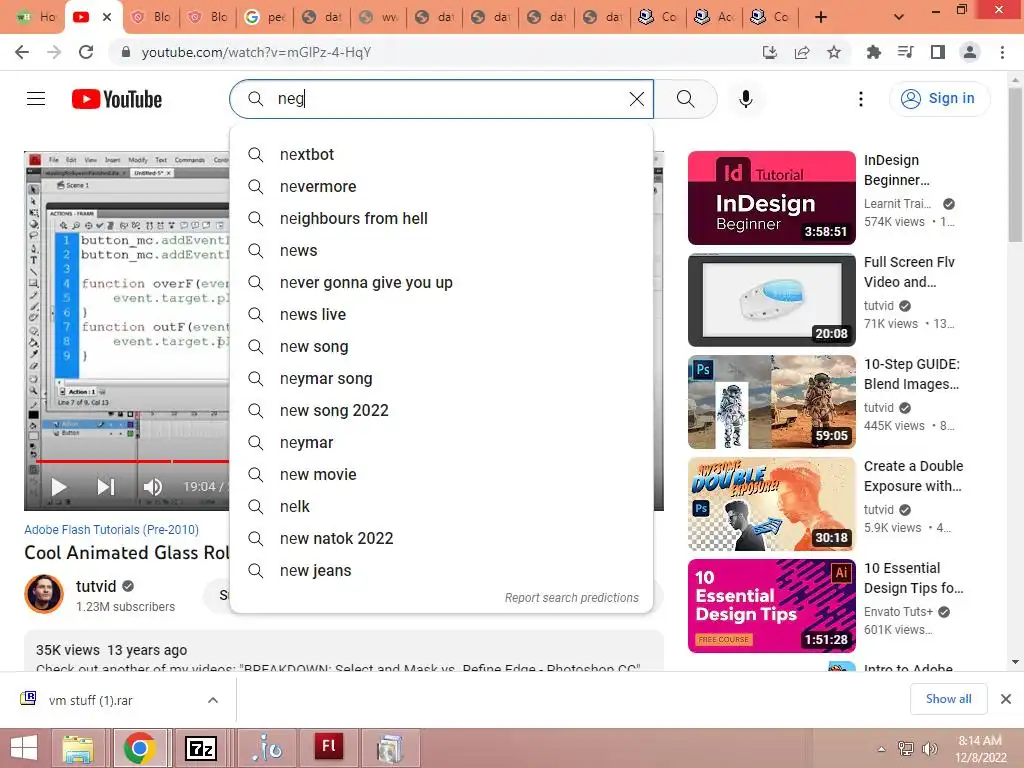The width and height of the screenshot is (1024, 768).
Task: Clear the search box with X
Action: pyautogui.click(x=637, y=99)
